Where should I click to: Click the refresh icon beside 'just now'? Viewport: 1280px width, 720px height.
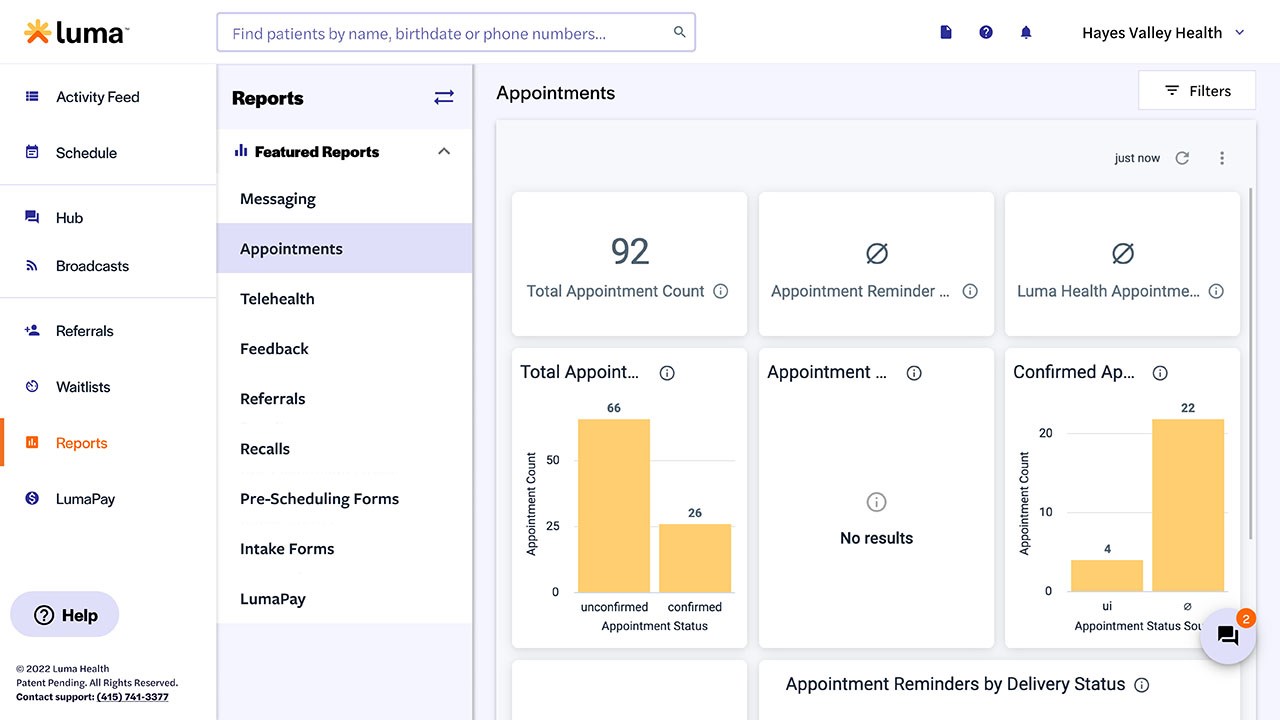(x=1182, y=158)
